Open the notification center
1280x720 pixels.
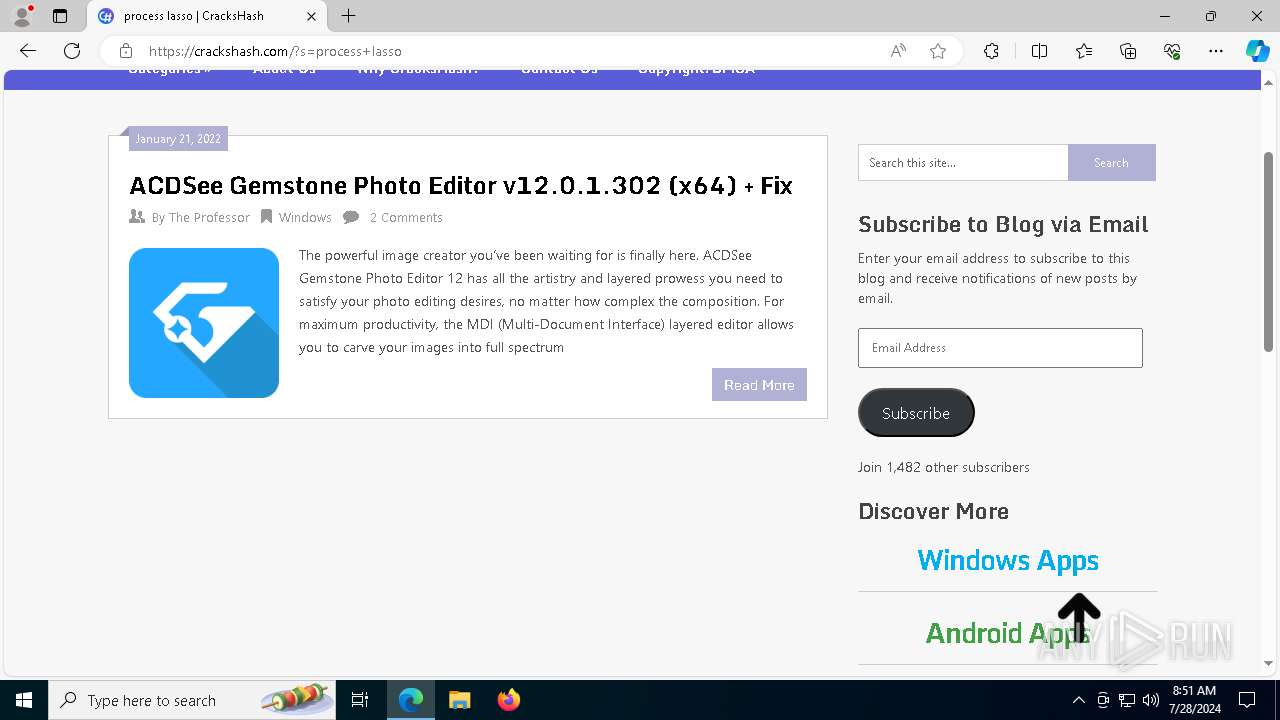1247,700
